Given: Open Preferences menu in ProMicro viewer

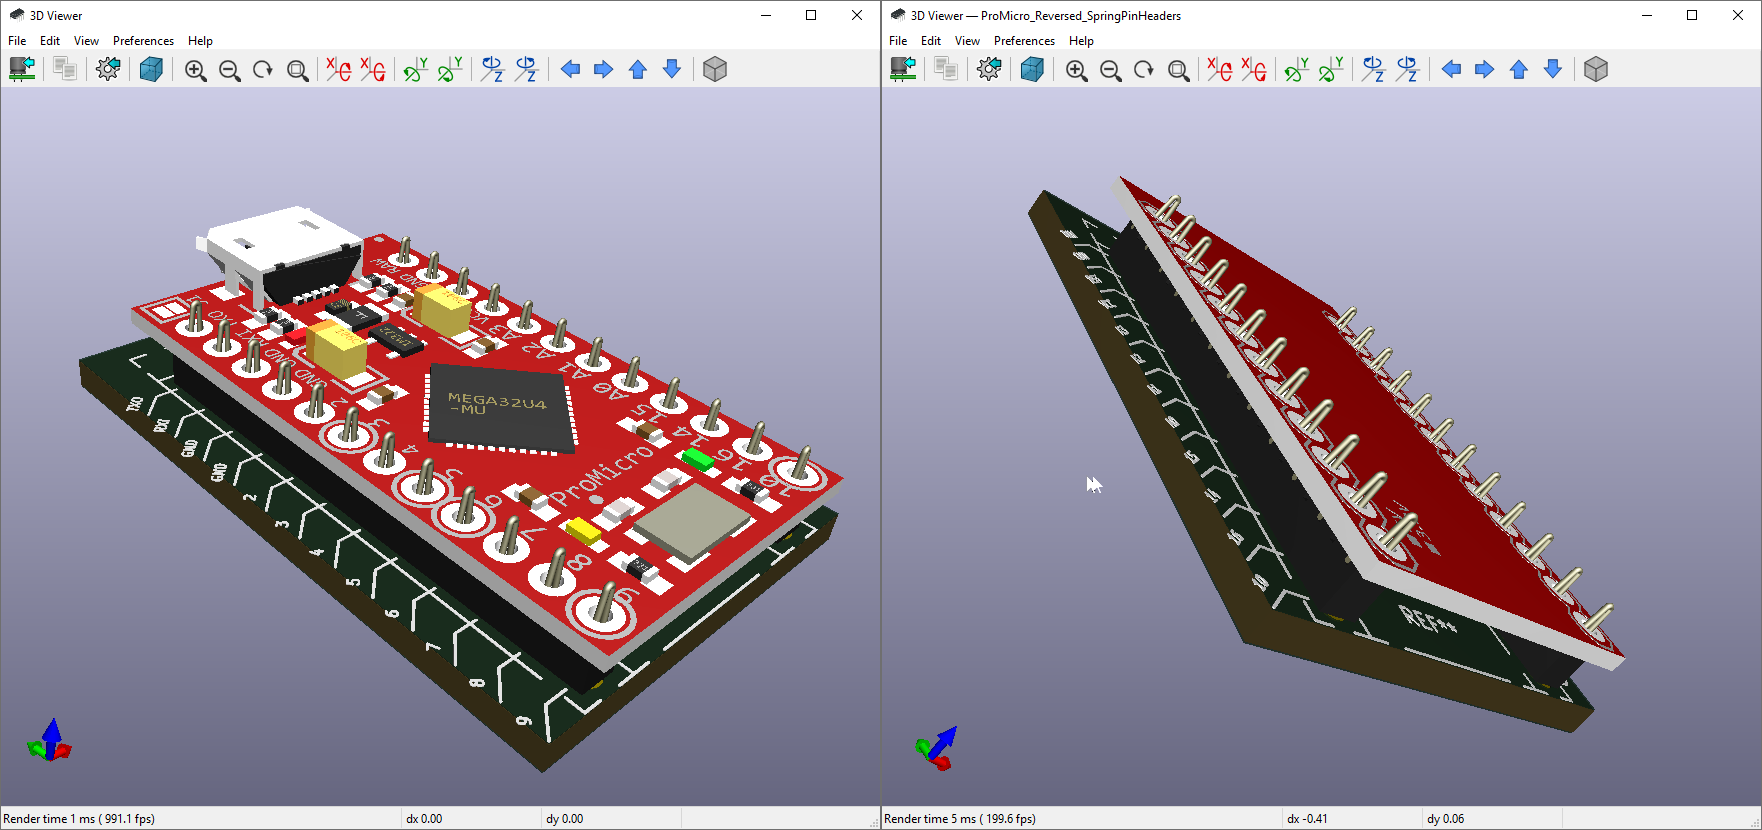Looking at the screenshot, I should (1024, 41).
